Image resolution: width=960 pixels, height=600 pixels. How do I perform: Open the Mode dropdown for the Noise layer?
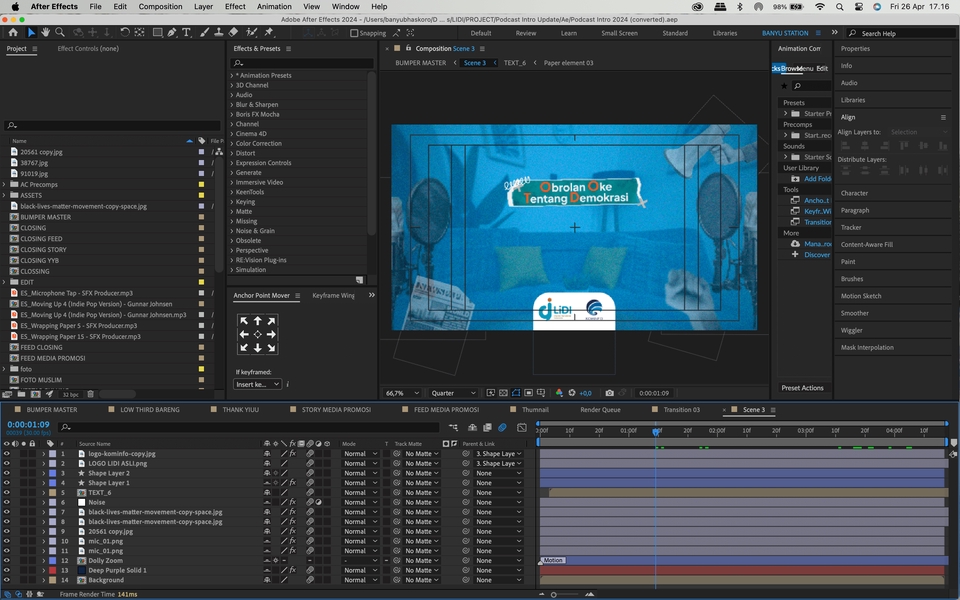pyautogui.click(x=360, y=502)
